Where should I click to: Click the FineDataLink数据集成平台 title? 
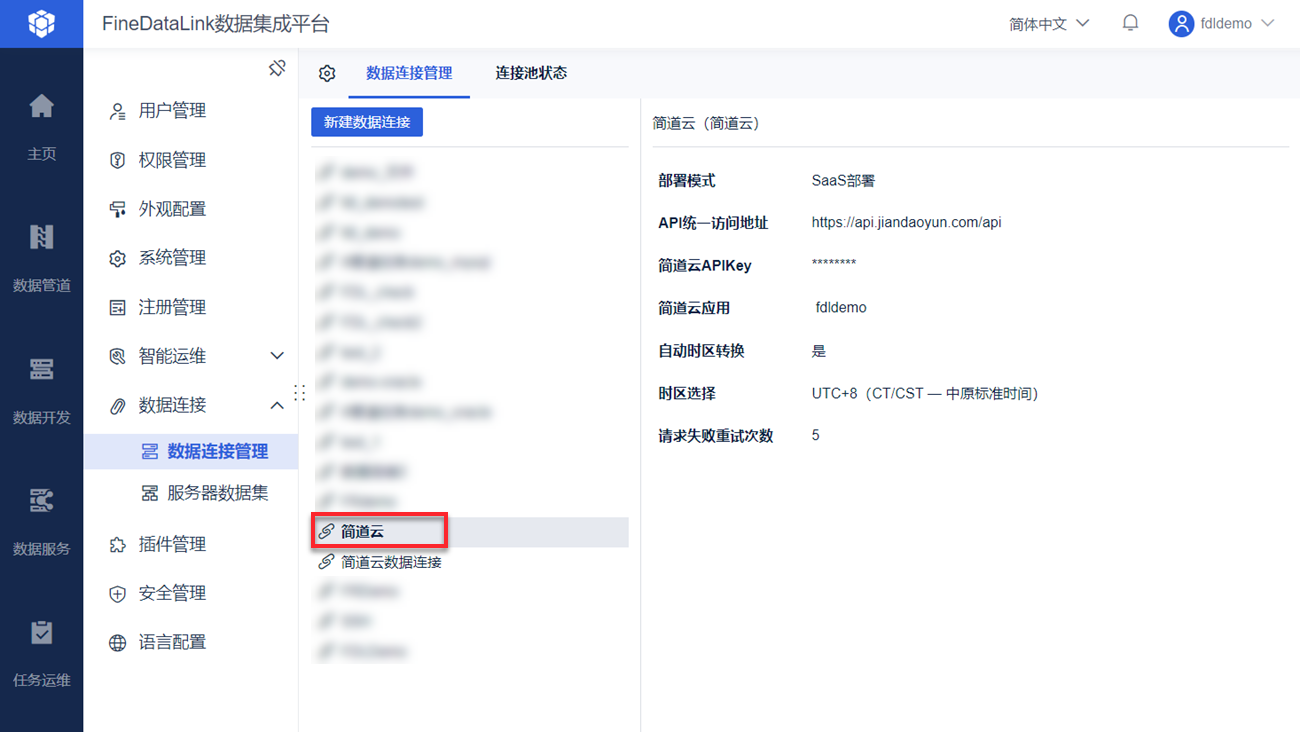click(216, 24)
